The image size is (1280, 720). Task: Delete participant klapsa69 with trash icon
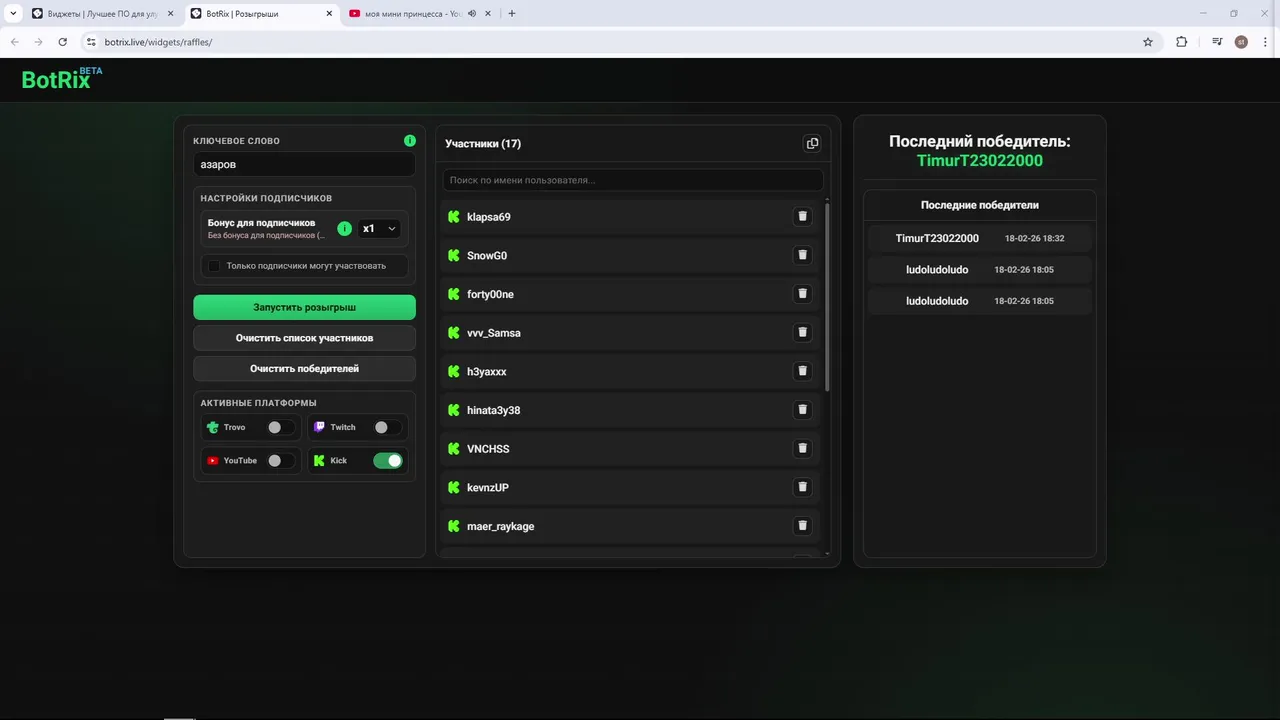point(802,217)
